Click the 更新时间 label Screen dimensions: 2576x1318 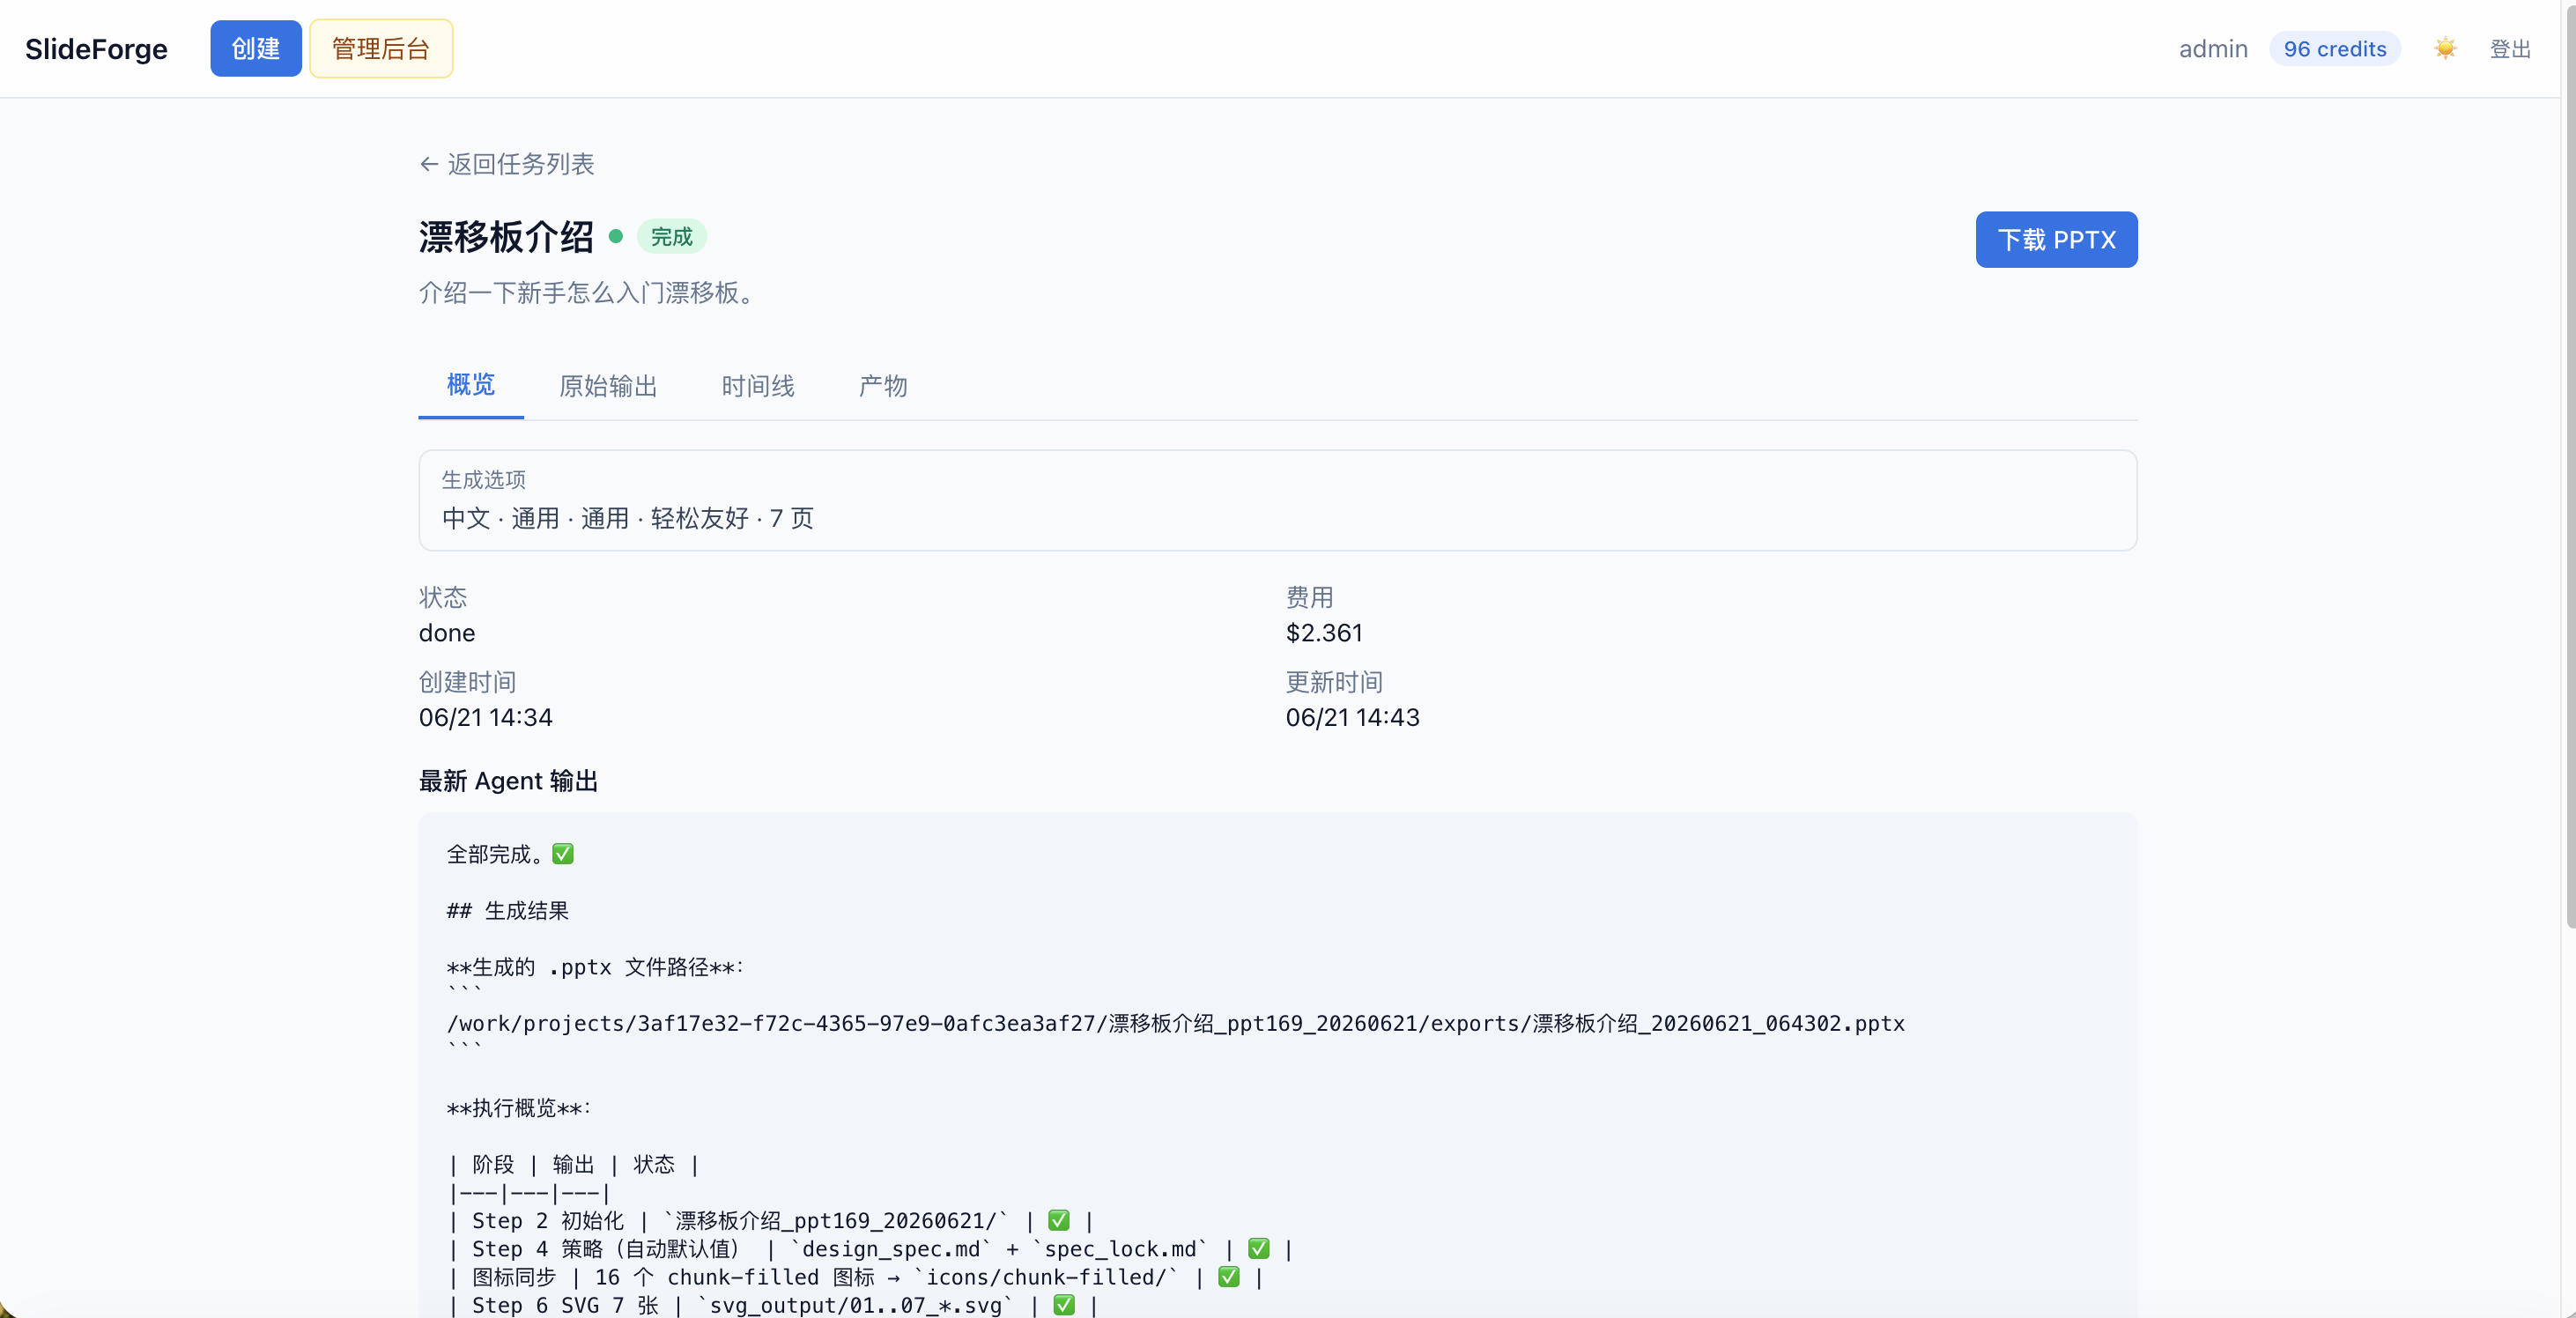tap(1334, 683)
